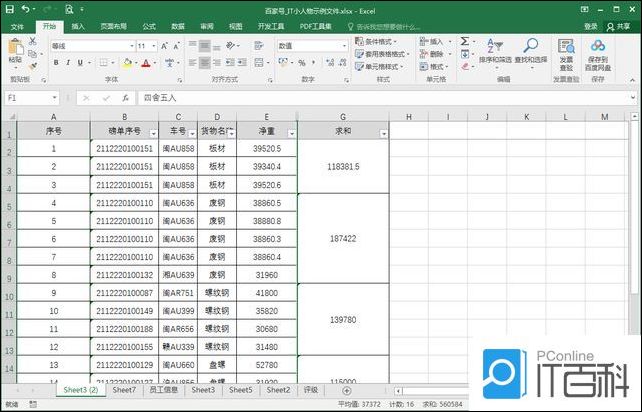642x412 pixels.
Task: Click the Decrease Decimal icon
Action: (x=343, y=63)
